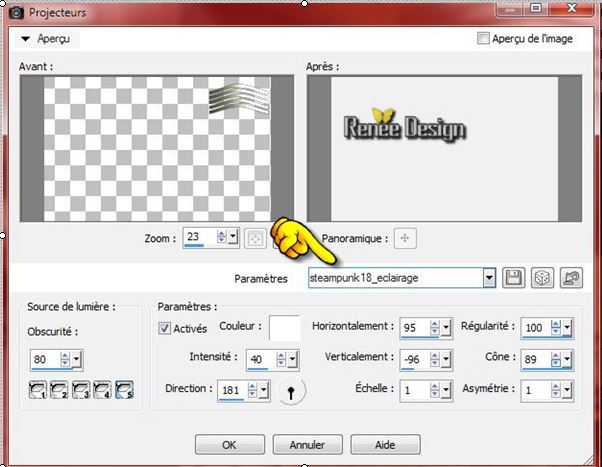Click the randomize parameters dice icon
The width and height of the screenshot is (602, 467).
click(x=542, y=278)
